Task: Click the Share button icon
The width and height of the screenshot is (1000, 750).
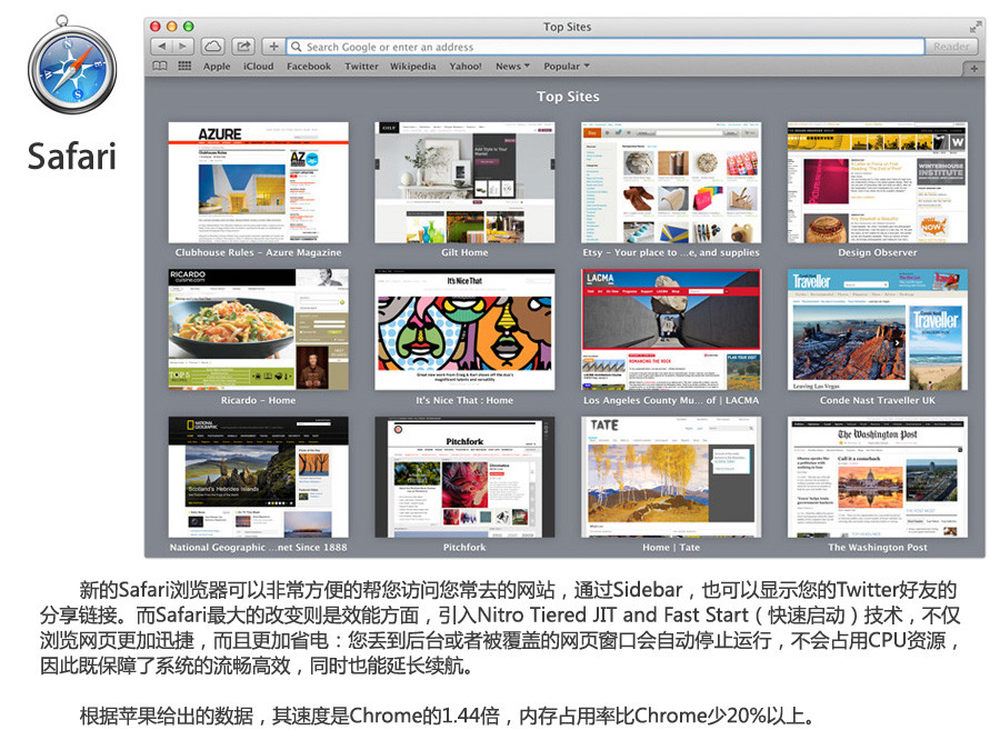Action: 243,47
